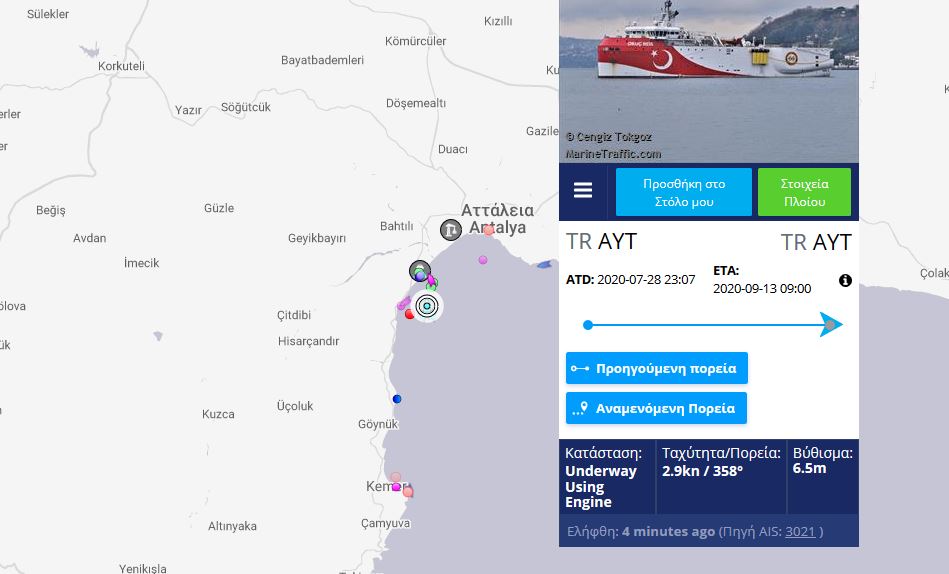Select the salmon vessel marker at Antalya
Viewport: 949px width, 574px height.
pos(488,230)
